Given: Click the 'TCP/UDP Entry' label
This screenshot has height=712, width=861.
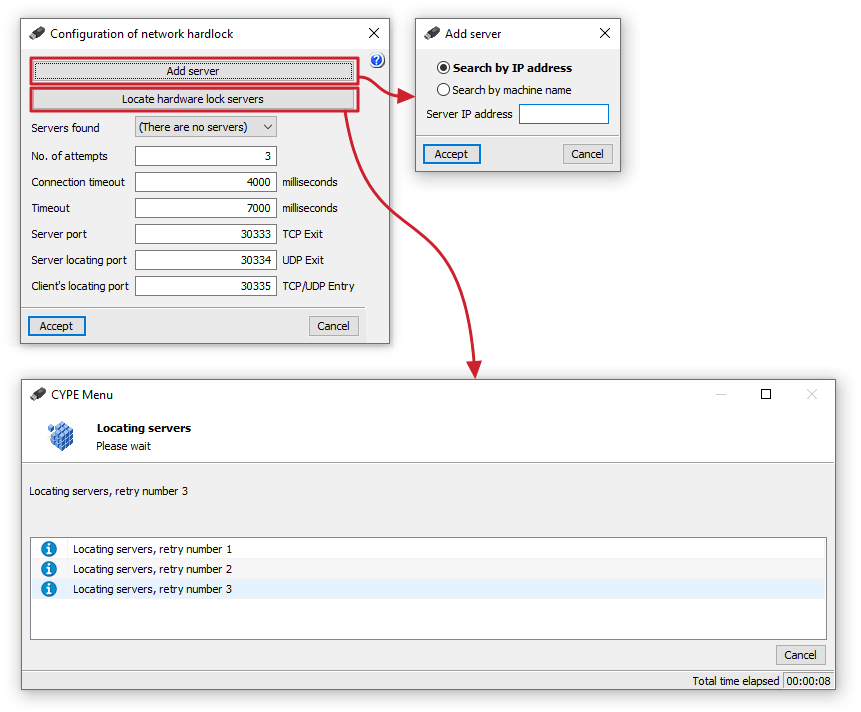Looking at the screenshot, I should click(318, 286).
